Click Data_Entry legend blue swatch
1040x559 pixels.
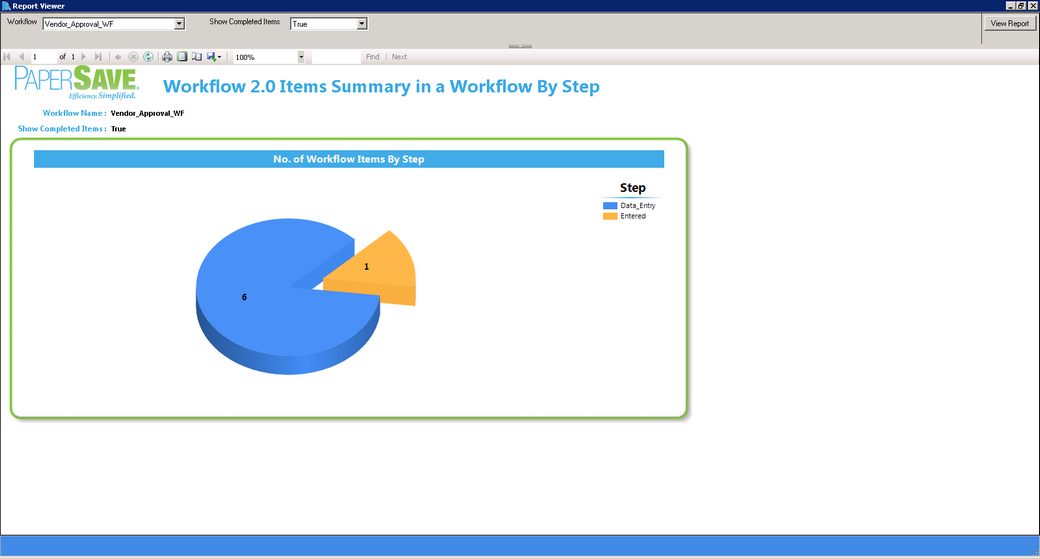coord(610,206)
